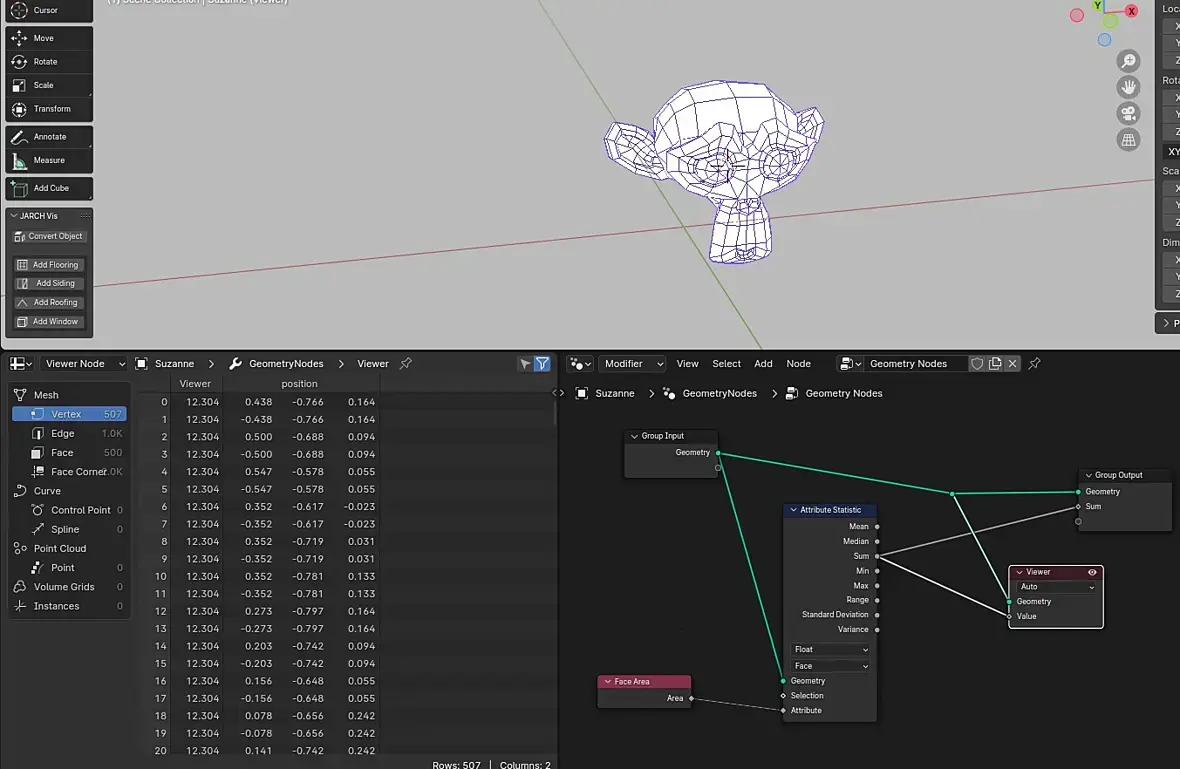Viewport: 1180px width, 769px height.
Task: Select the Control Point domain row
Action: pyautogui.click(x=69, y=510)
